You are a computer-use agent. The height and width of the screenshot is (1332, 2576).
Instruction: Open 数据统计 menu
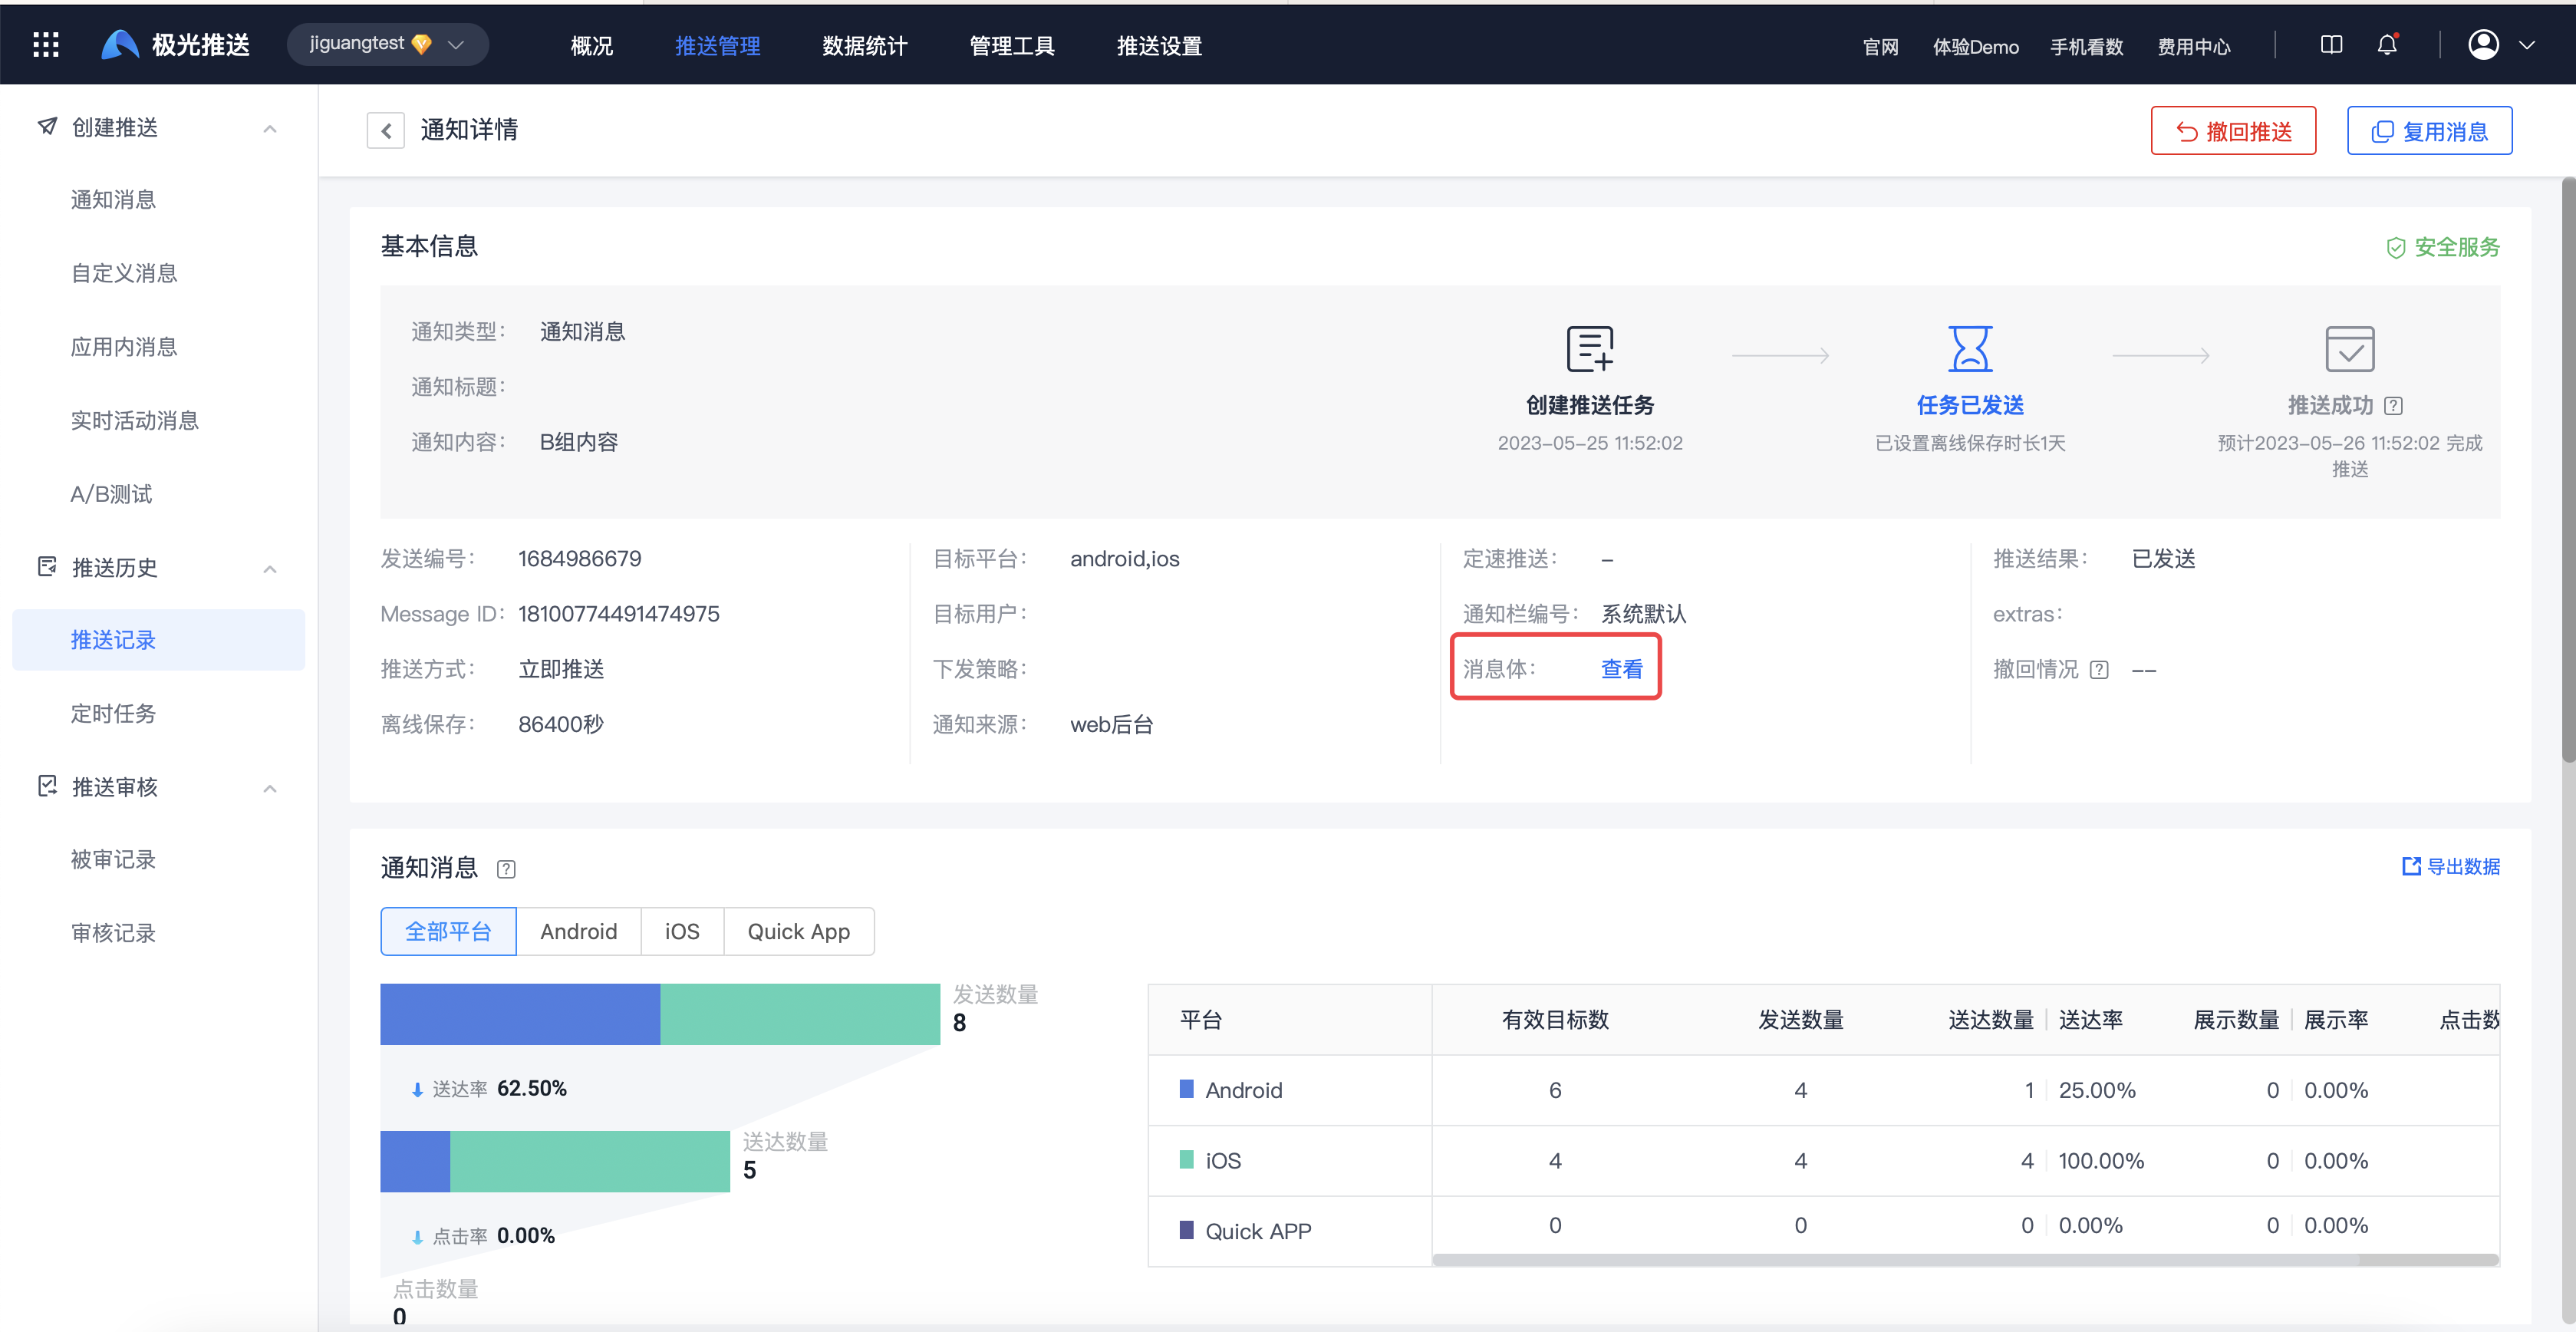click(x=864, y=46)
